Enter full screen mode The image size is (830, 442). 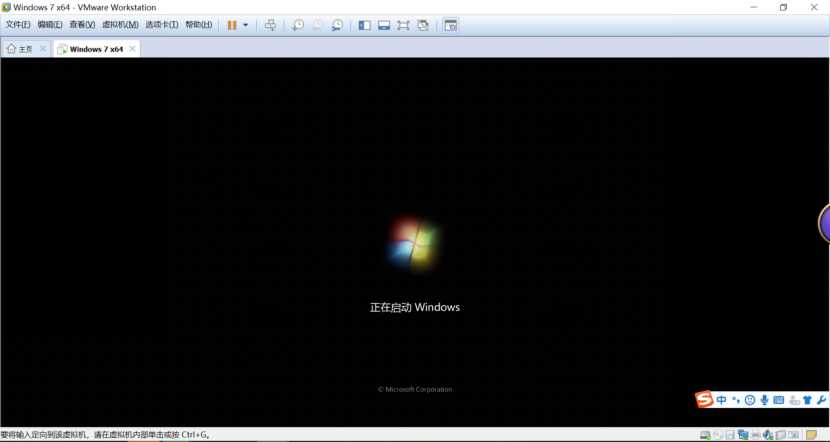(403, 25)
